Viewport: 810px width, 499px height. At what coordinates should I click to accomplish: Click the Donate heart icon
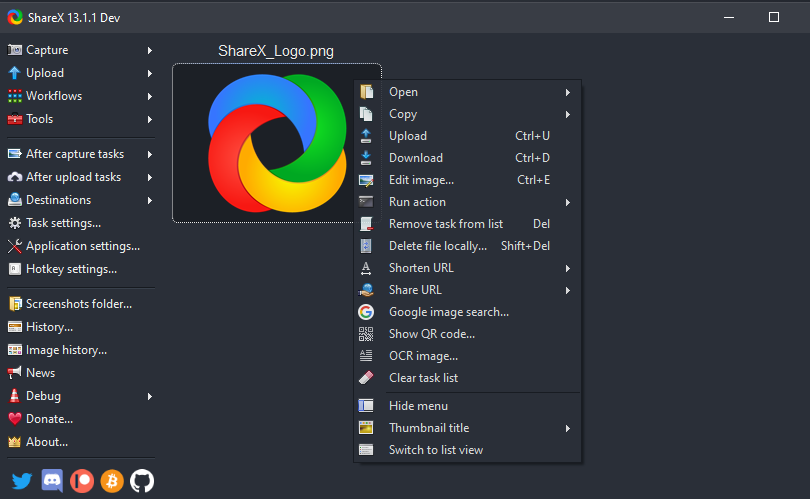pyautogui.click(x=14, y=419)
